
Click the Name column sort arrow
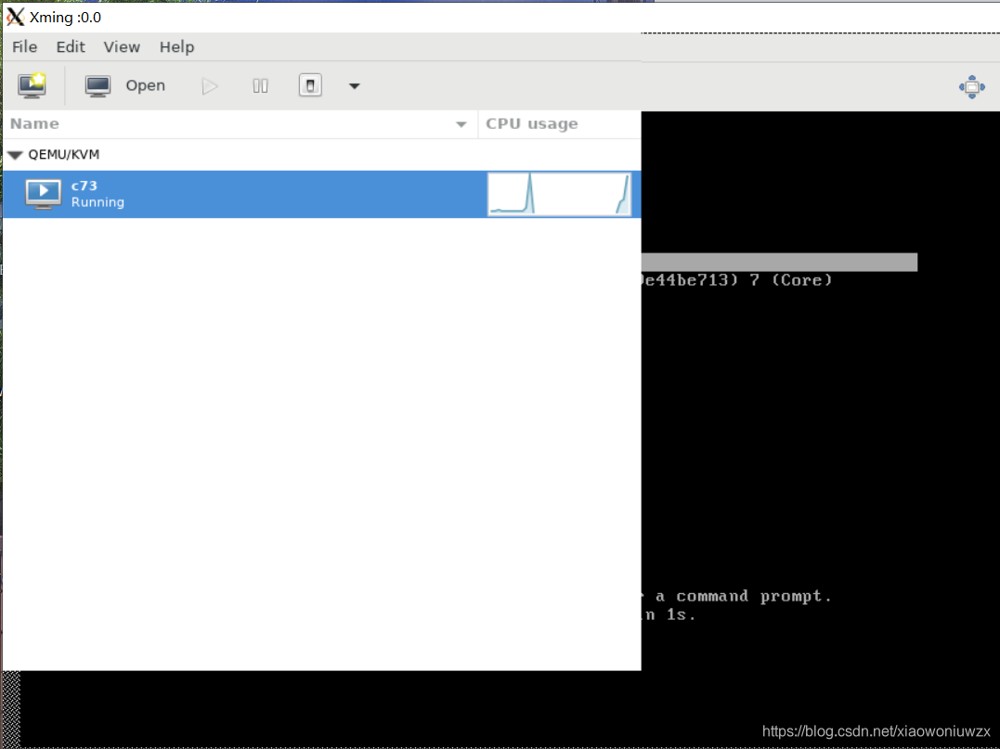click(461, 124)
